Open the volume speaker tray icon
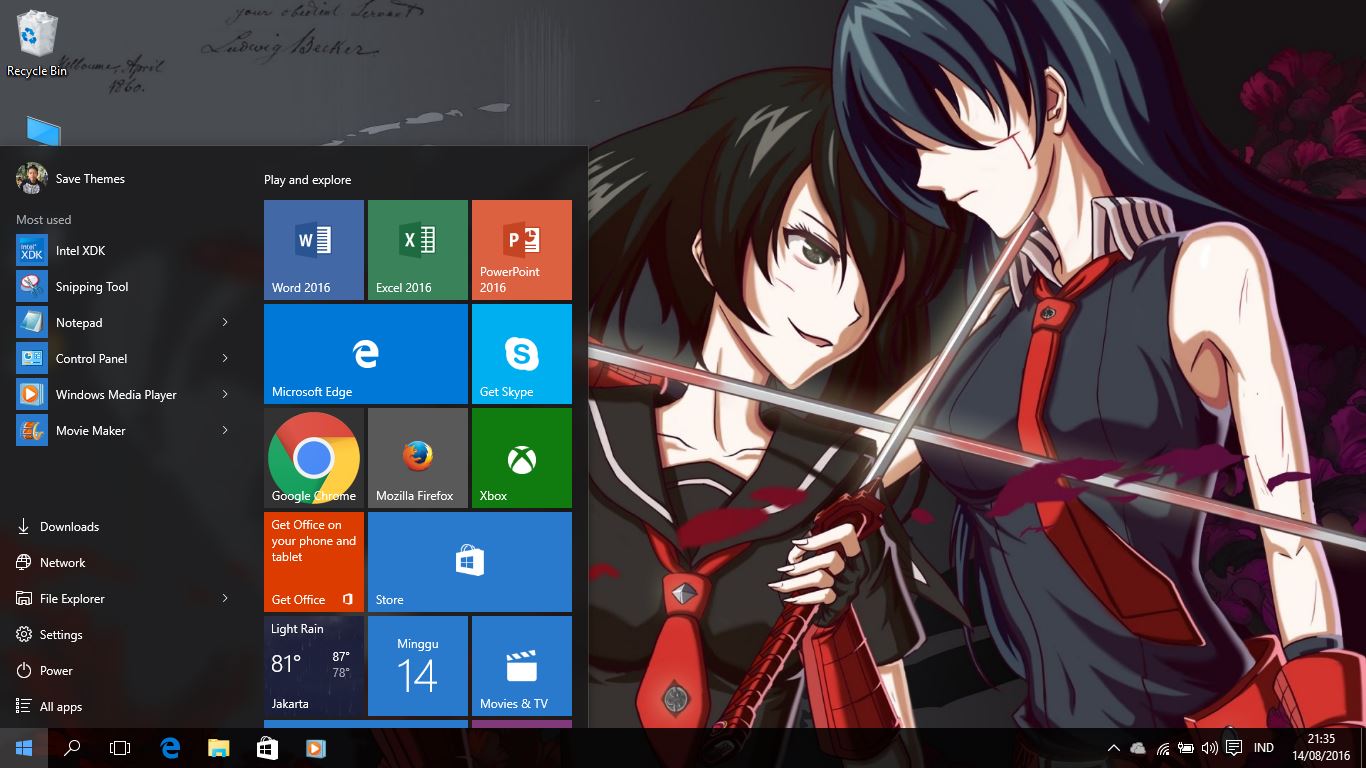Image resolution: width=1366 pixels, height=768 pixels. coord(1210,748)
